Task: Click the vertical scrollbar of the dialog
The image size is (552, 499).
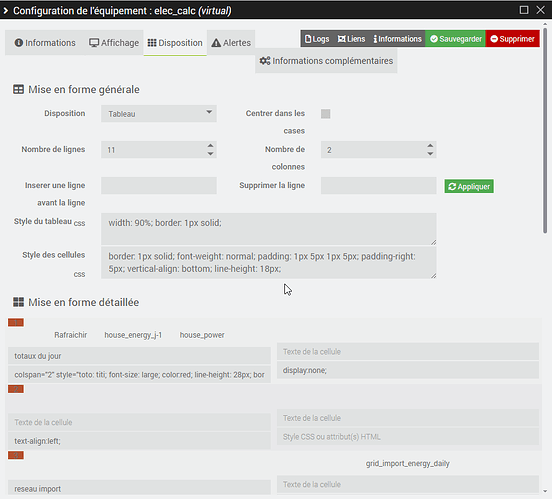Action: (545, 130)
